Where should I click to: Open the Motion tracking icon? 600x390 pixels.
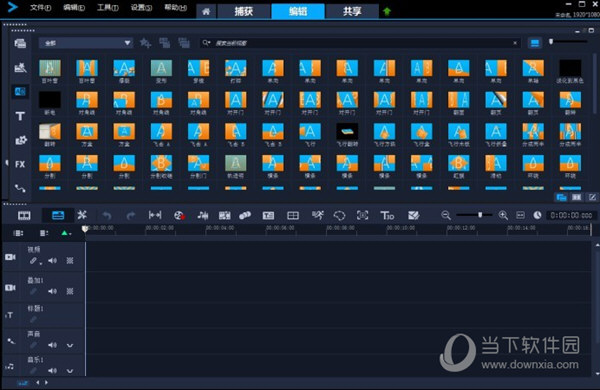[245, 215]
